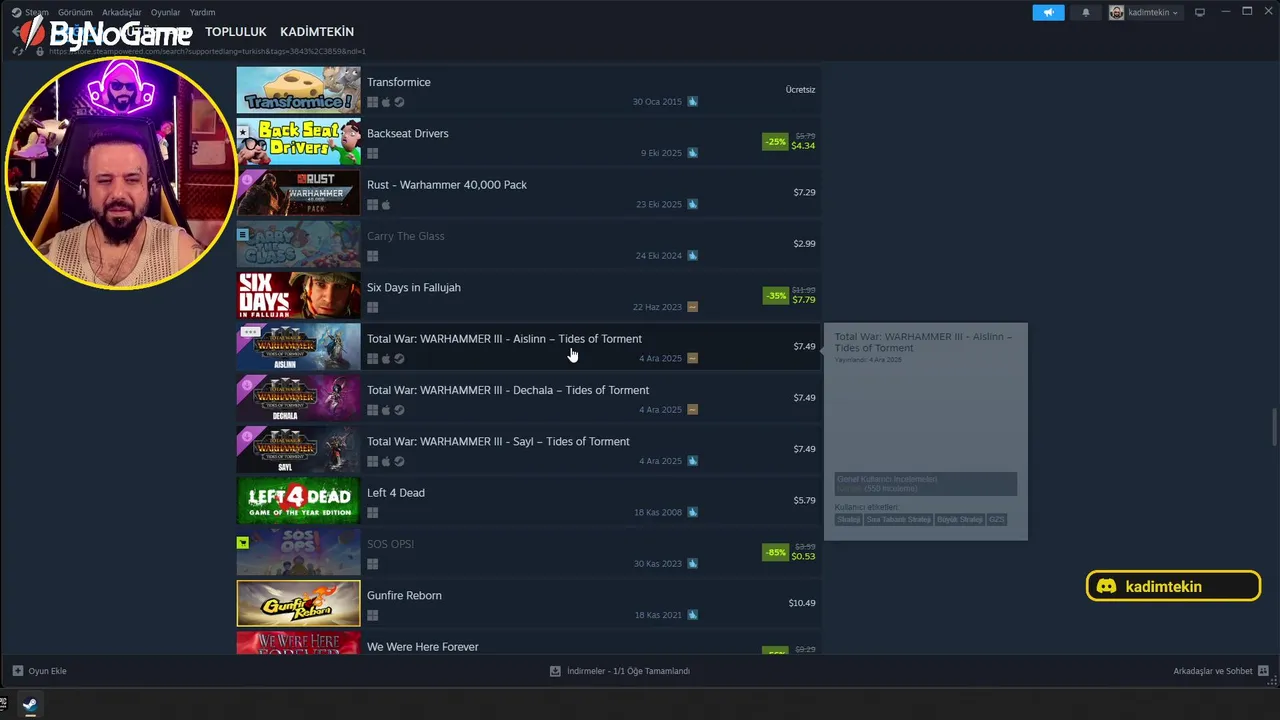The width and height of the screenshot is (1280, 720).
Task: Click the purple DLC badge on the Sayl thumbnail
Action: point(247,437)
